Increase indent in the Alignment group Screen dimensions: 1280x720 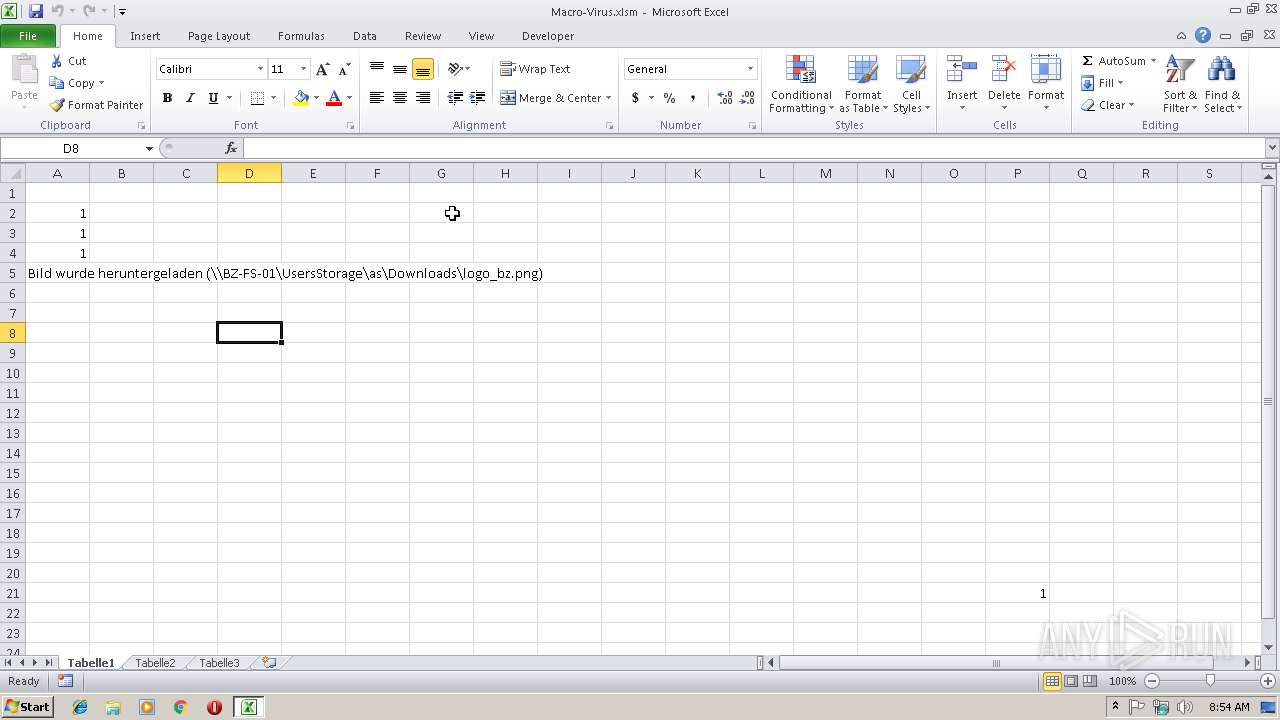pos(478,98)
